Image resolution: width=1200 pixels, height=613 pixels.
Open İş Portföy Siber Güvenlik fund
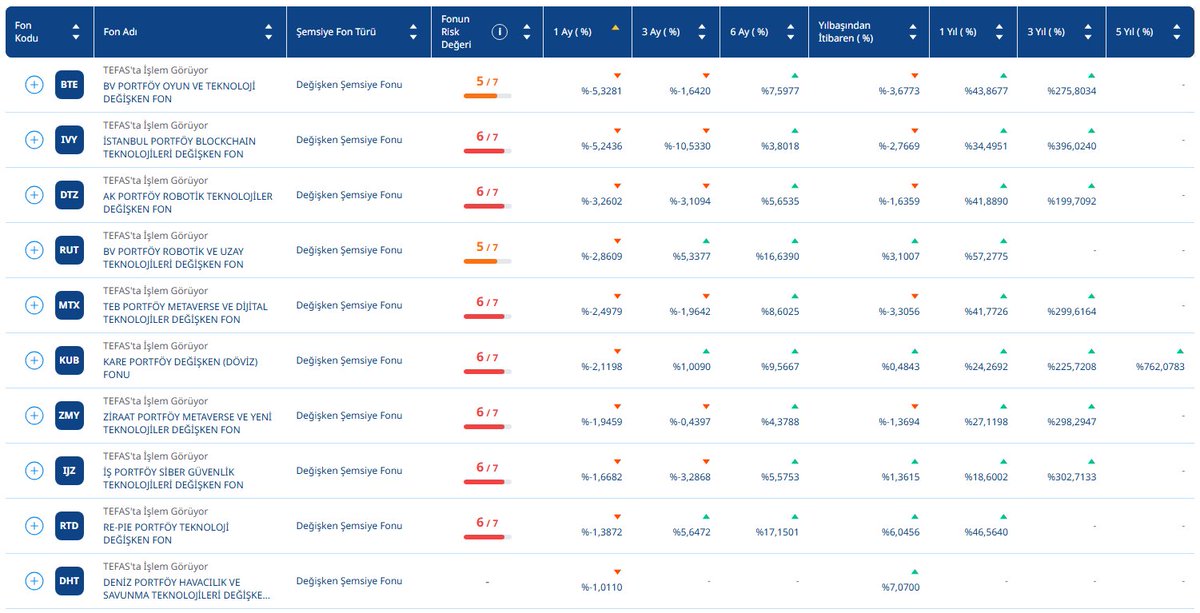tap(174, 477)
